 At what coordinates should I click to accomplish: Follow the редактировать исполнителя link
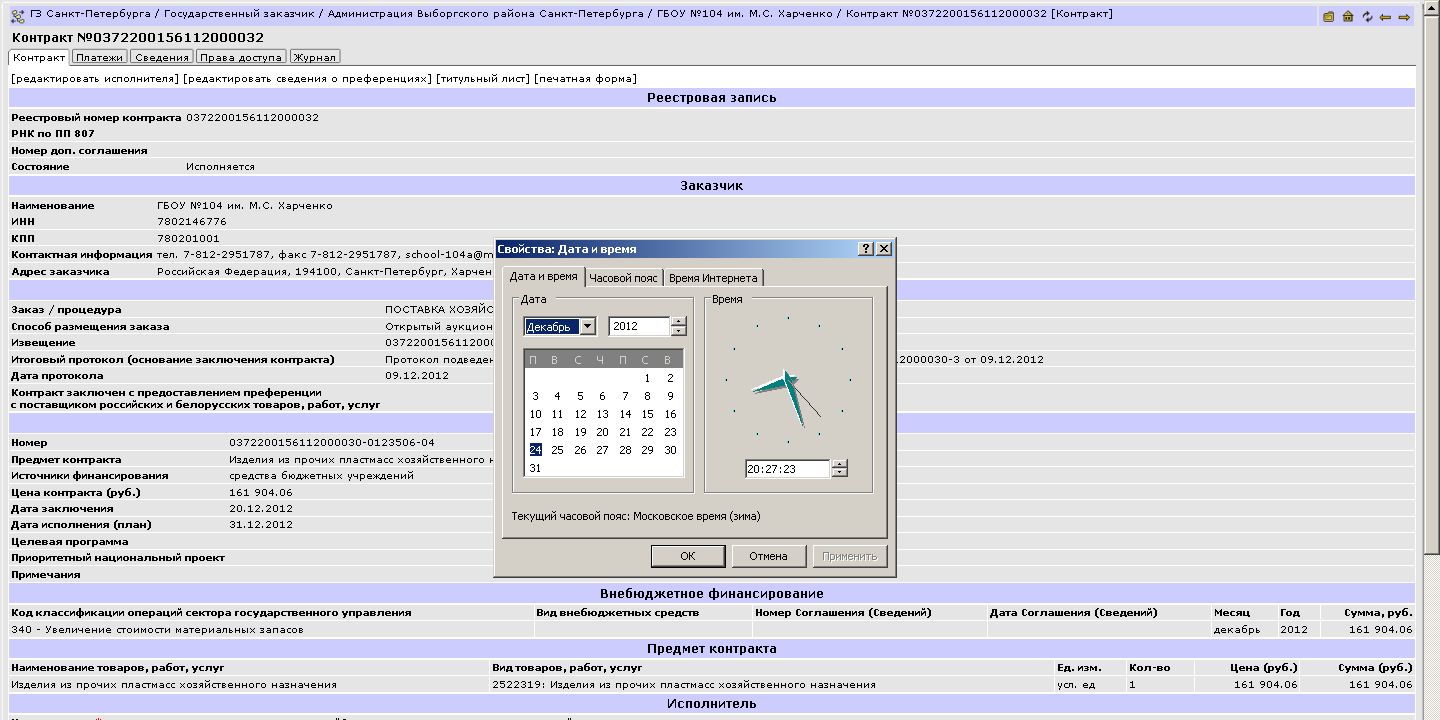[96, 79]
